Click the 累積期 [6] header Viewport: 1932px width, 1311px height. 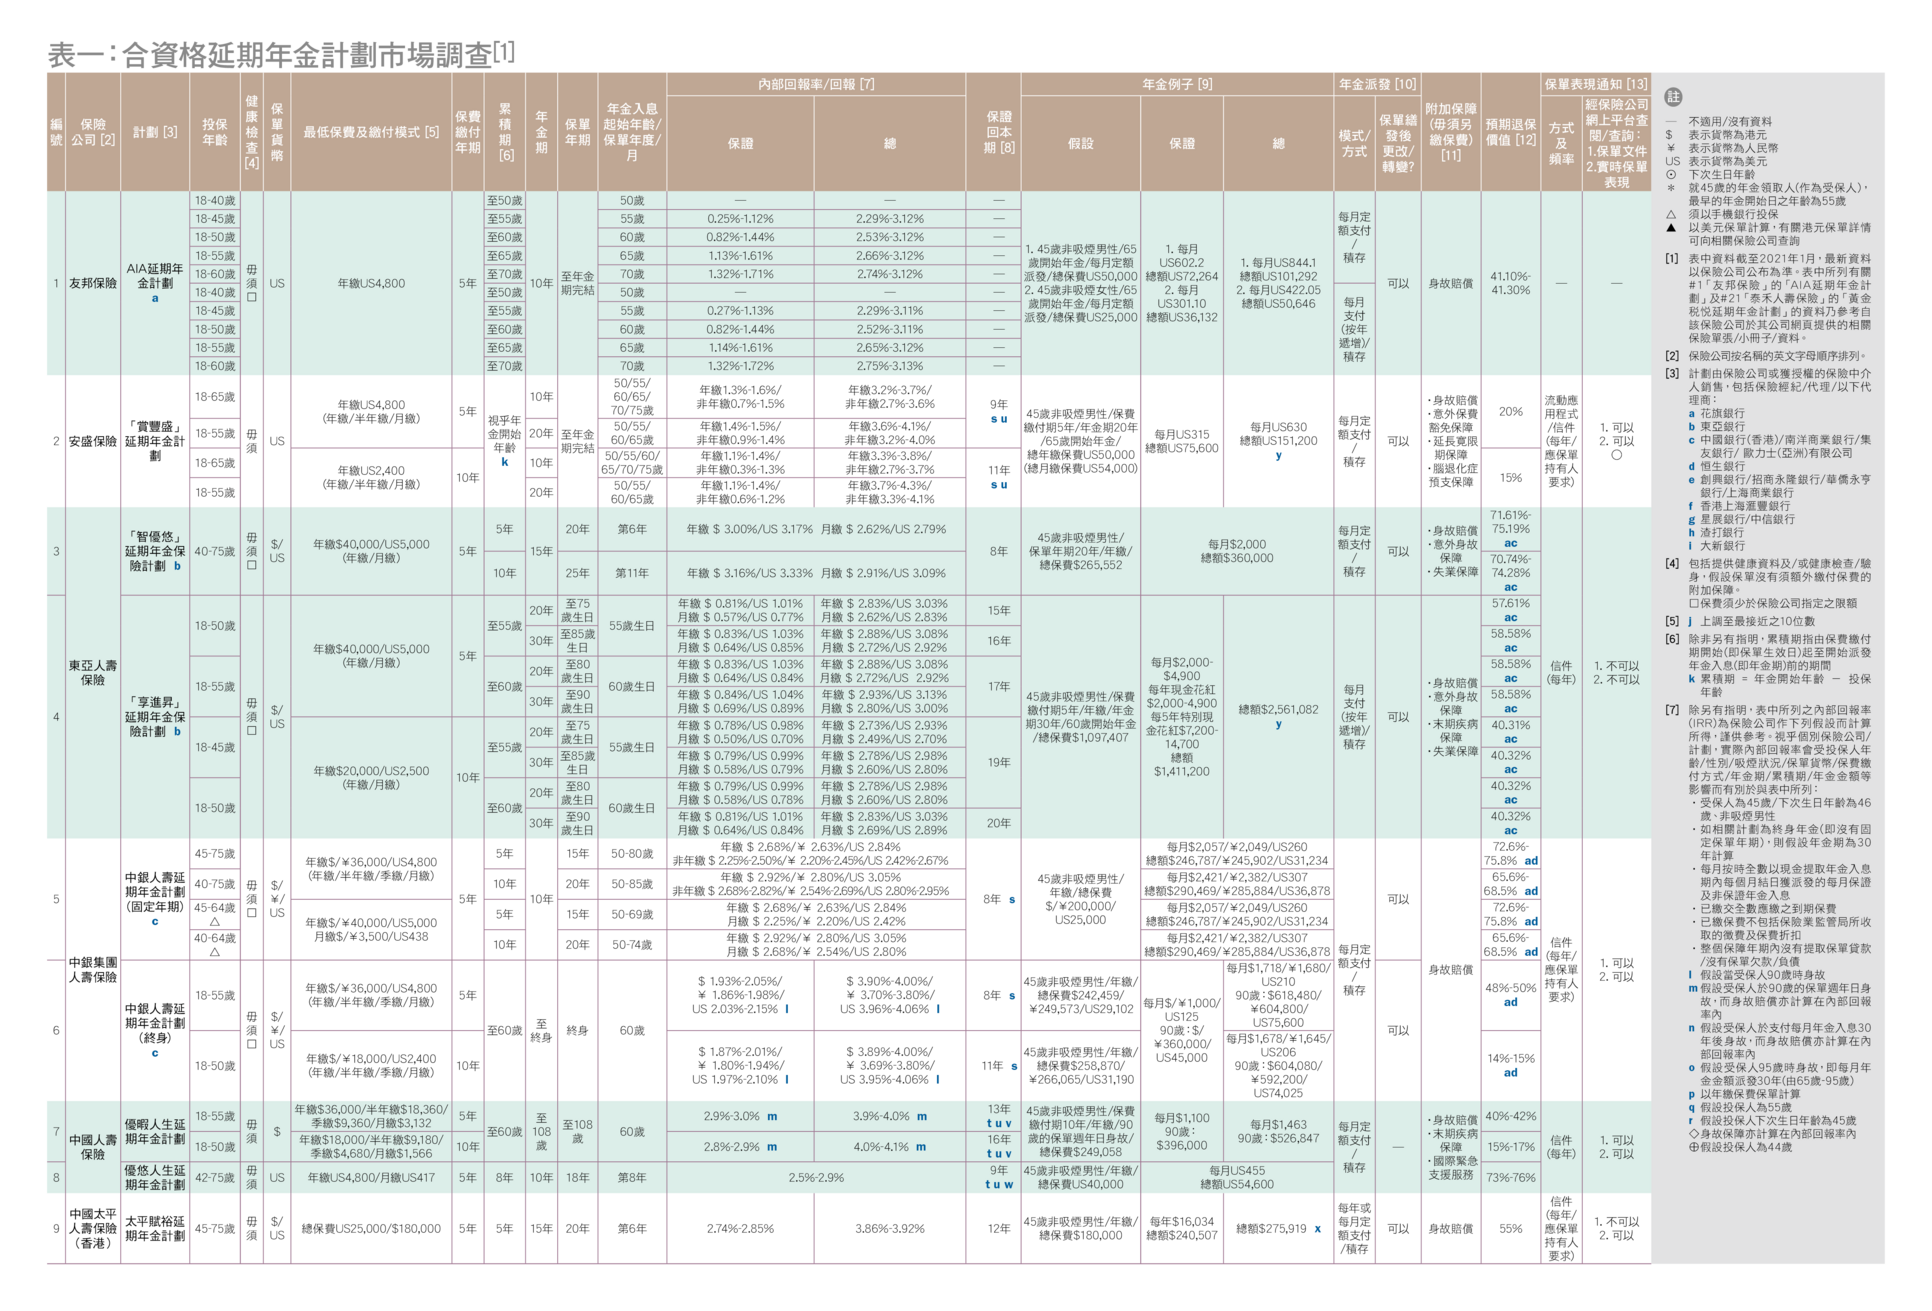click(505, 132)
